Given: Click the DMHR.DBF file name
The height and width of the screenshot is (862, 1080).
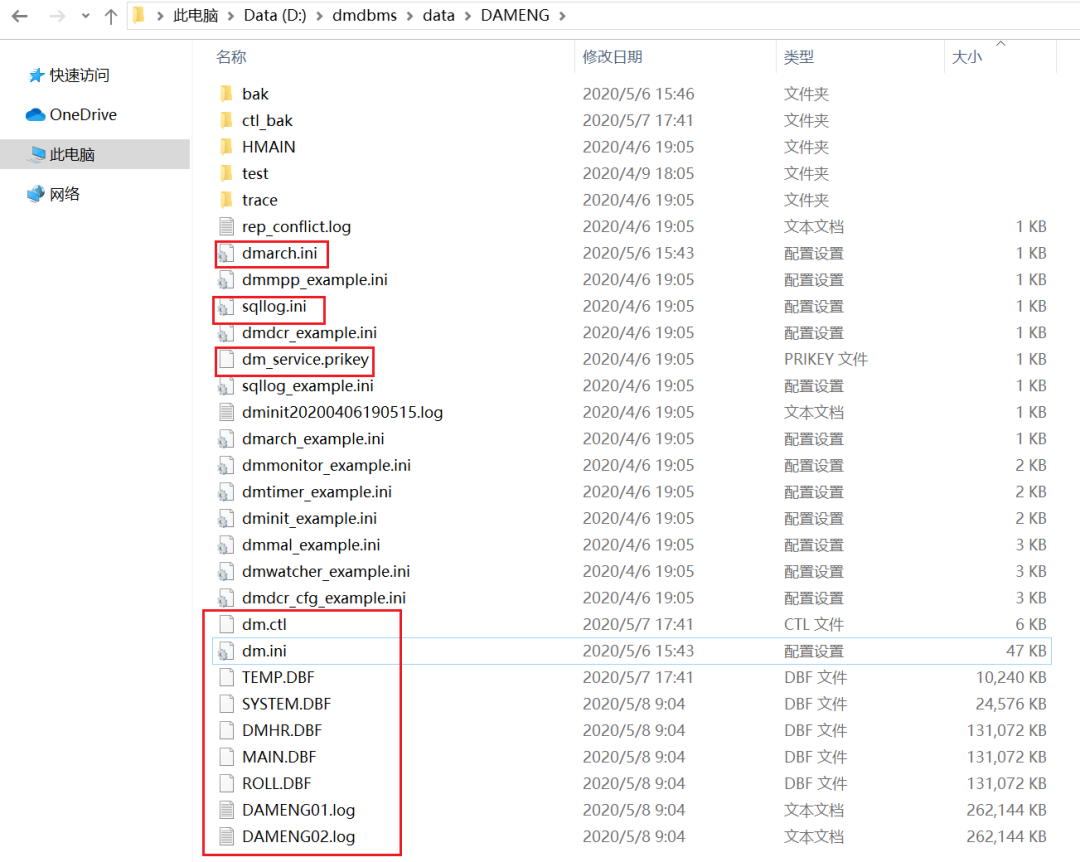Looking at the screenshot, I should coord(282,730).
